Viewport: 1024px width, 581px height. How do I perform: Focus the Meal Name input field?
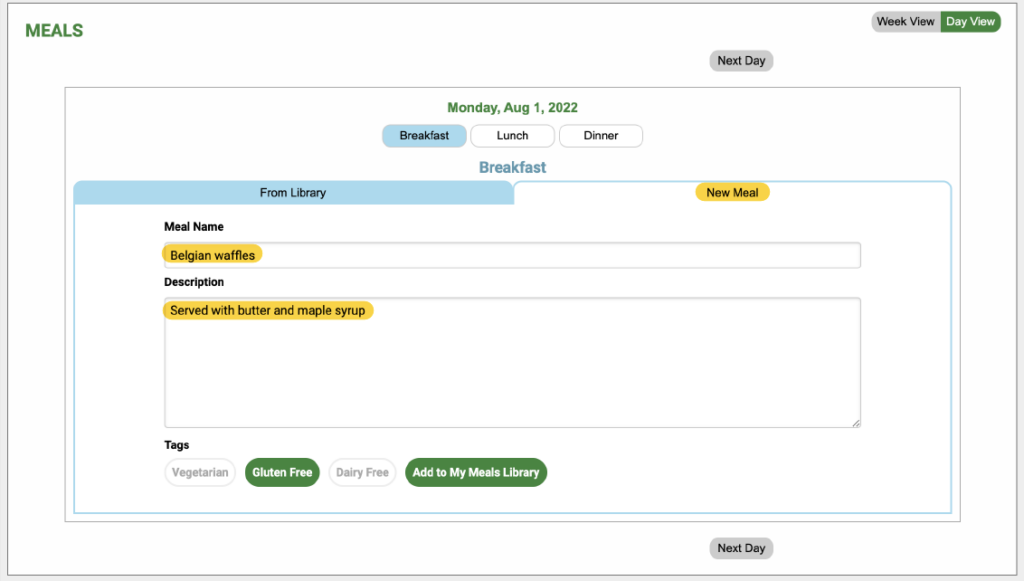pos(513,255)
